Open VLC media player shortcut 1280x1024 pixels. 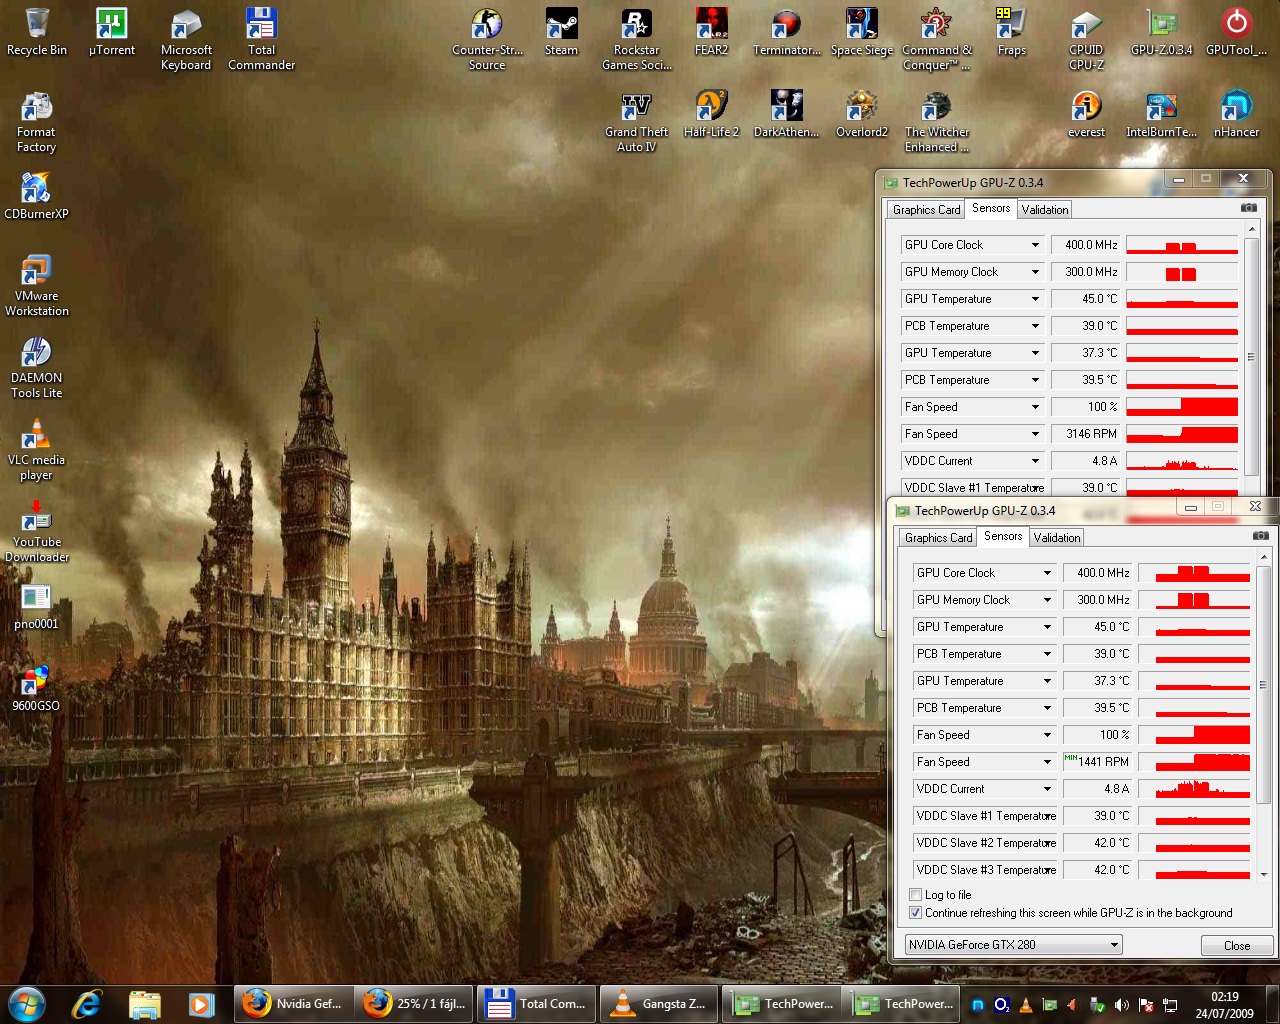(36, 450)
